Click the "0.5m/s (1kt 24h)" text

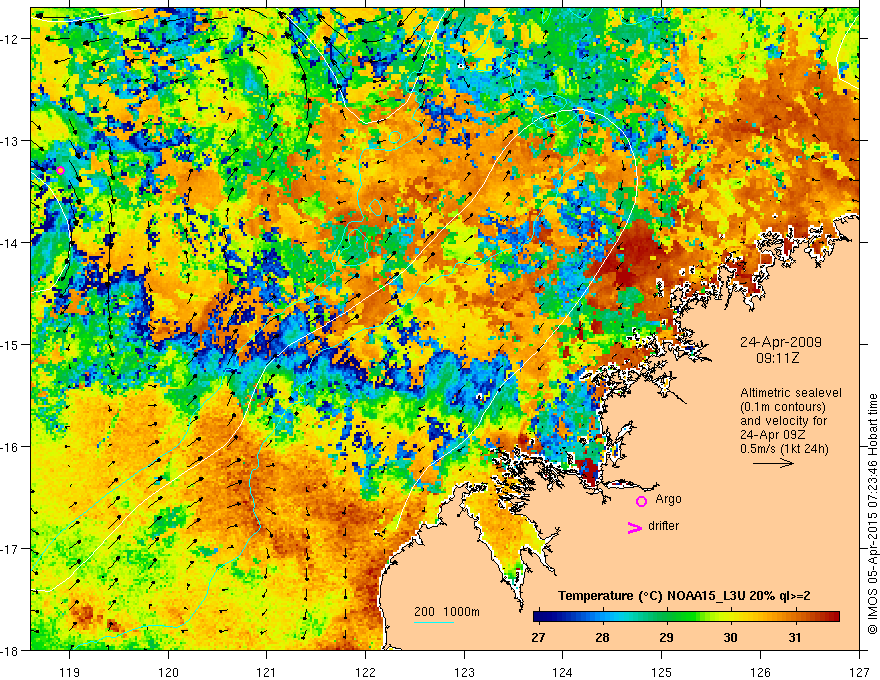tap(785, 449)
